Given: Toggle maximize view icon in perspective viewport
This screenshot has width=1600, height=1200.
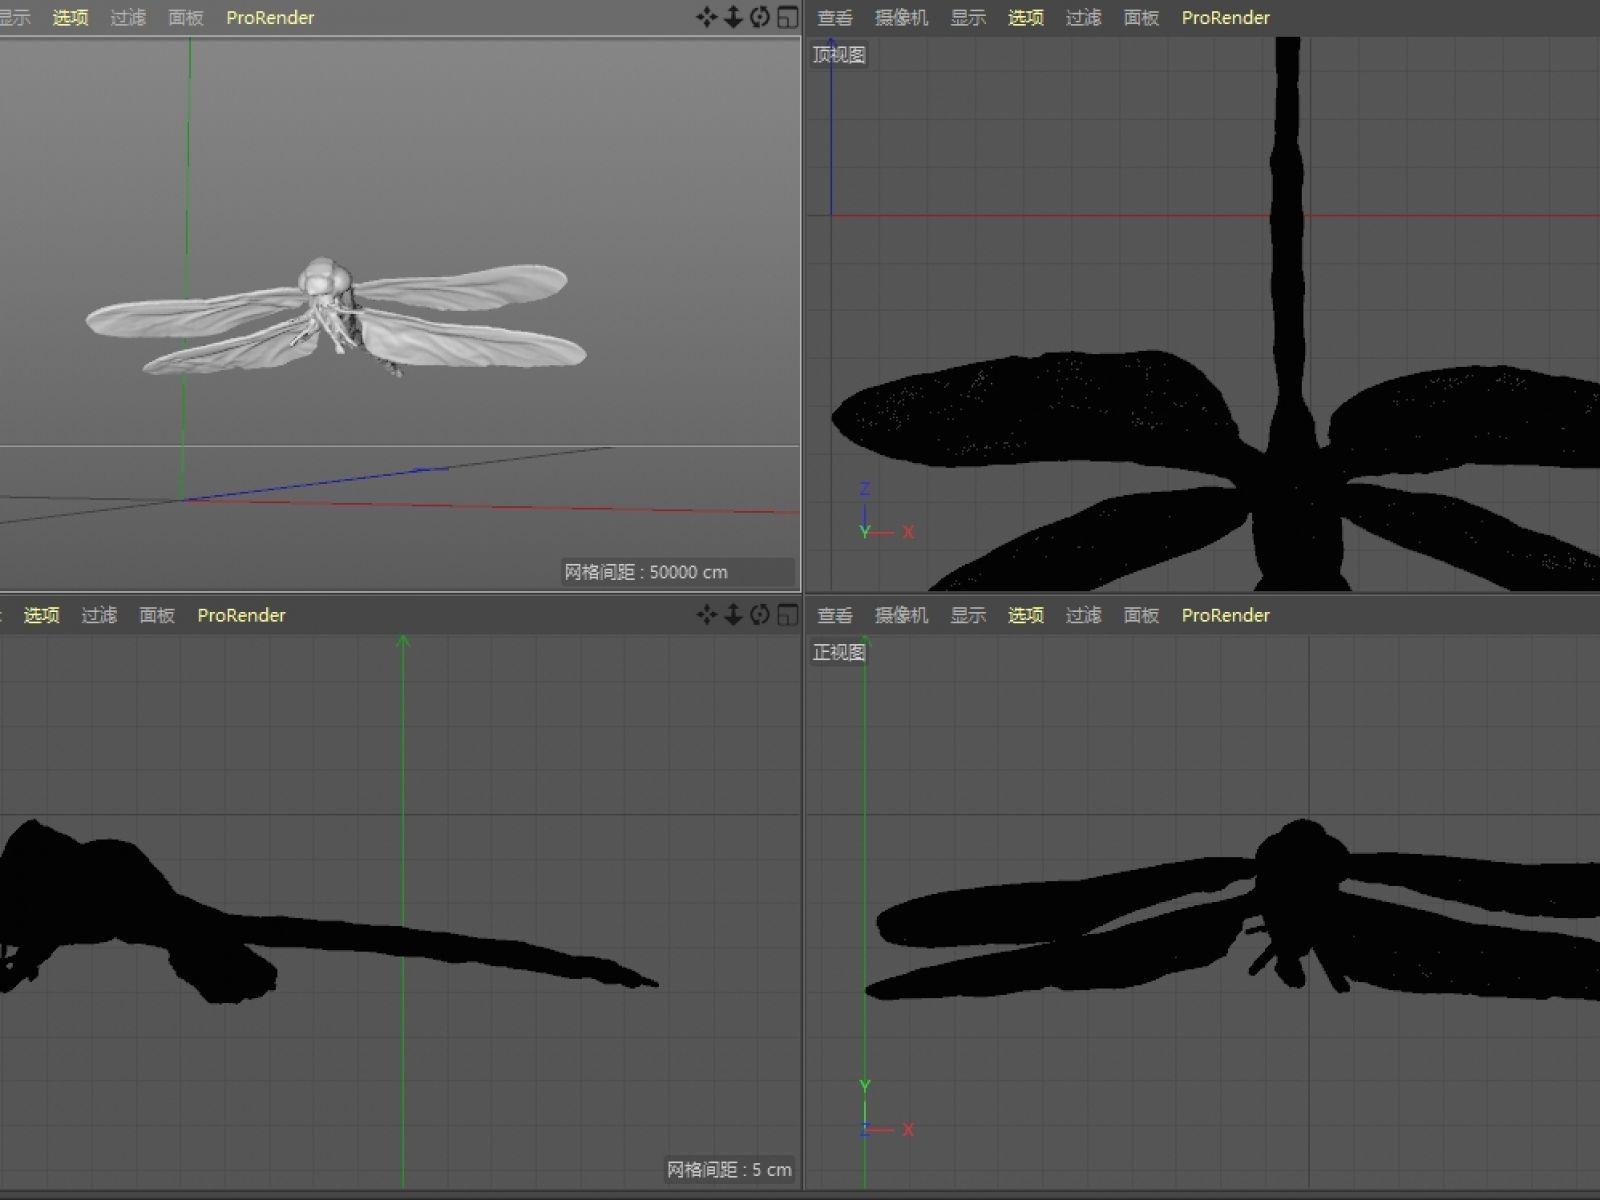Looking at the screenshot, I should coord(788,17).
